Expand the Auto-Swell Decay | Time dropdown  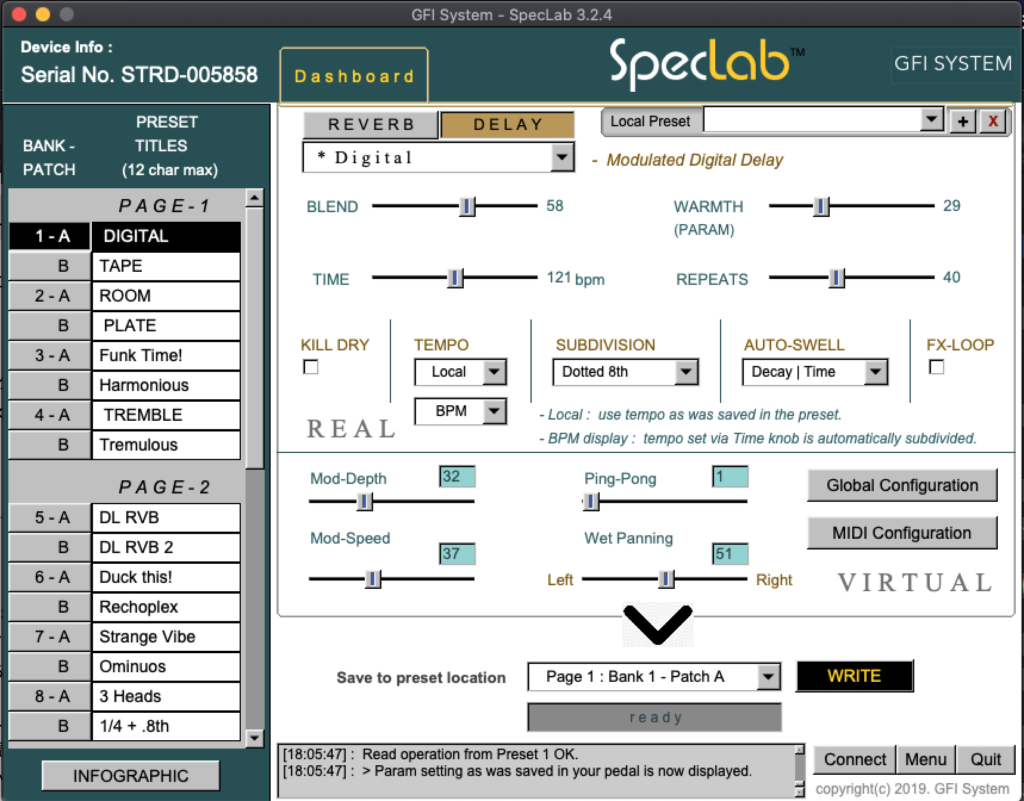(x=815, y=372)
